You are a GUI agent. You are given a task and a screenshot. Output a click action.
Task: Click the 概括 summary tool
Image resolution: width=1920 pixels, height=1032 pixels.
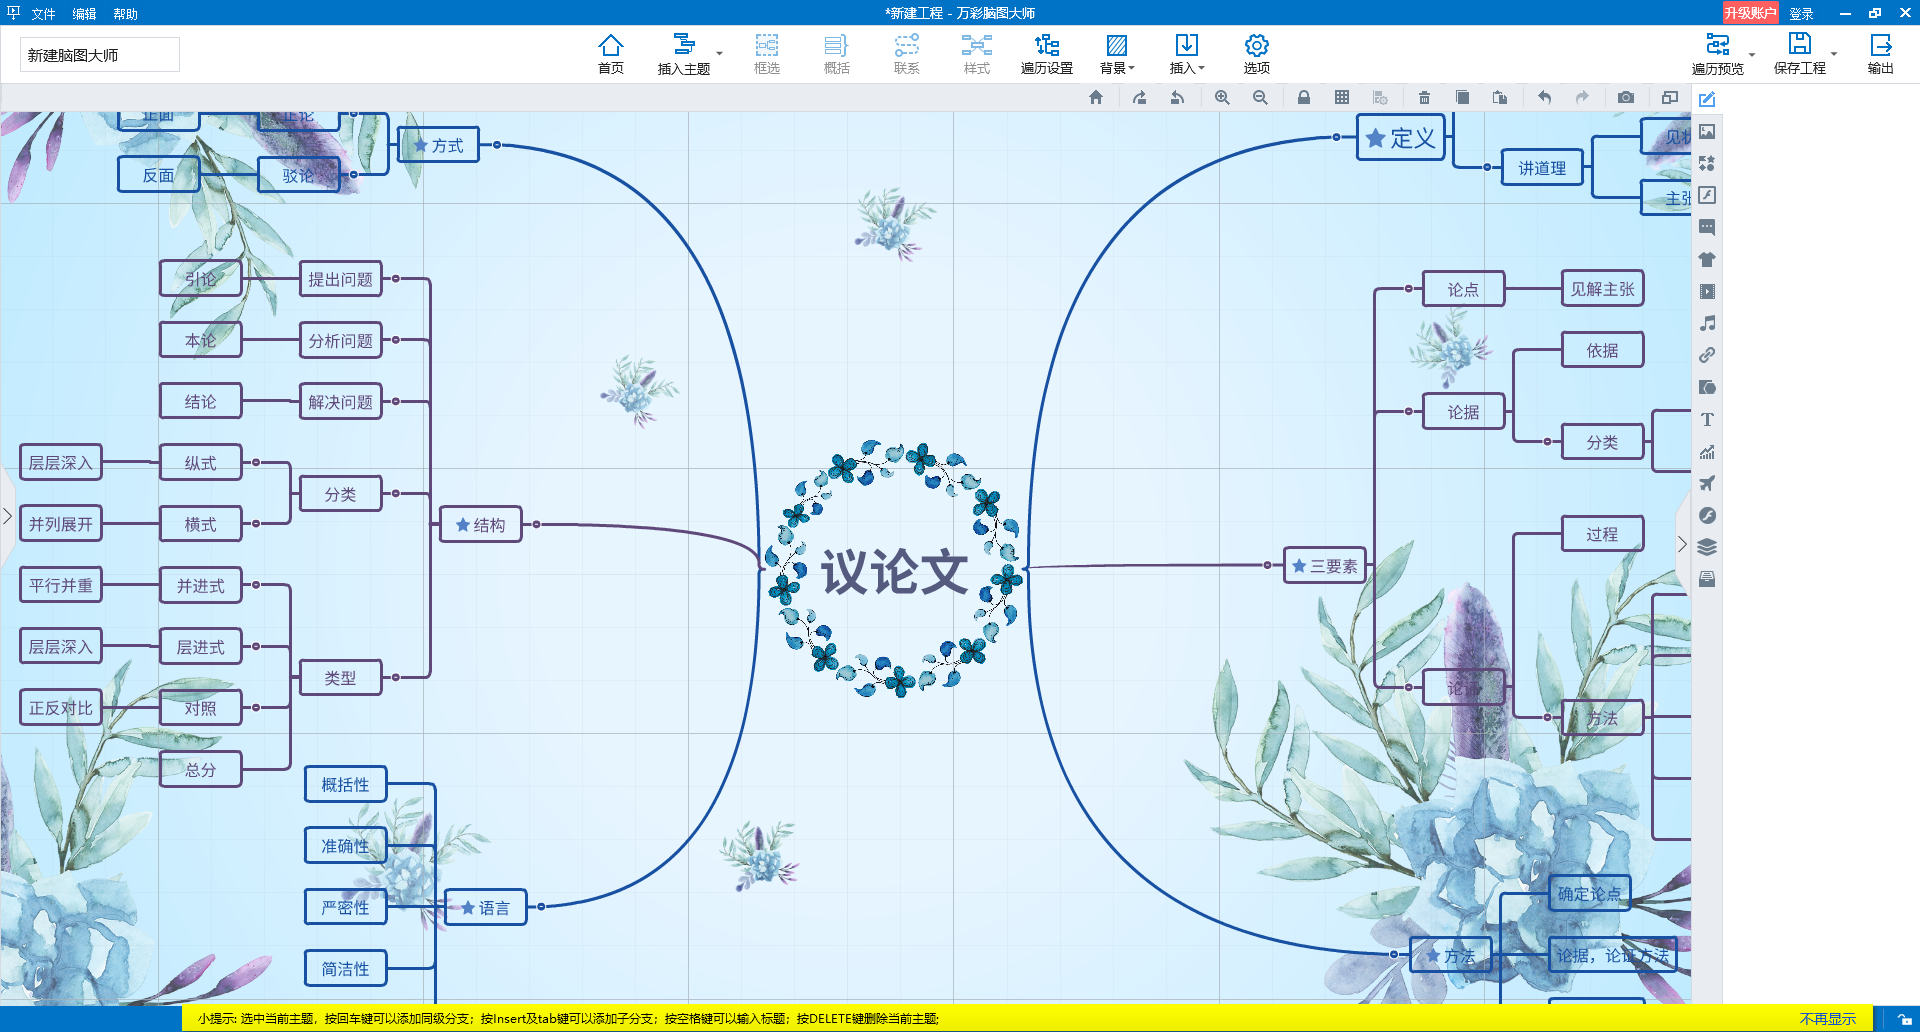837,54
